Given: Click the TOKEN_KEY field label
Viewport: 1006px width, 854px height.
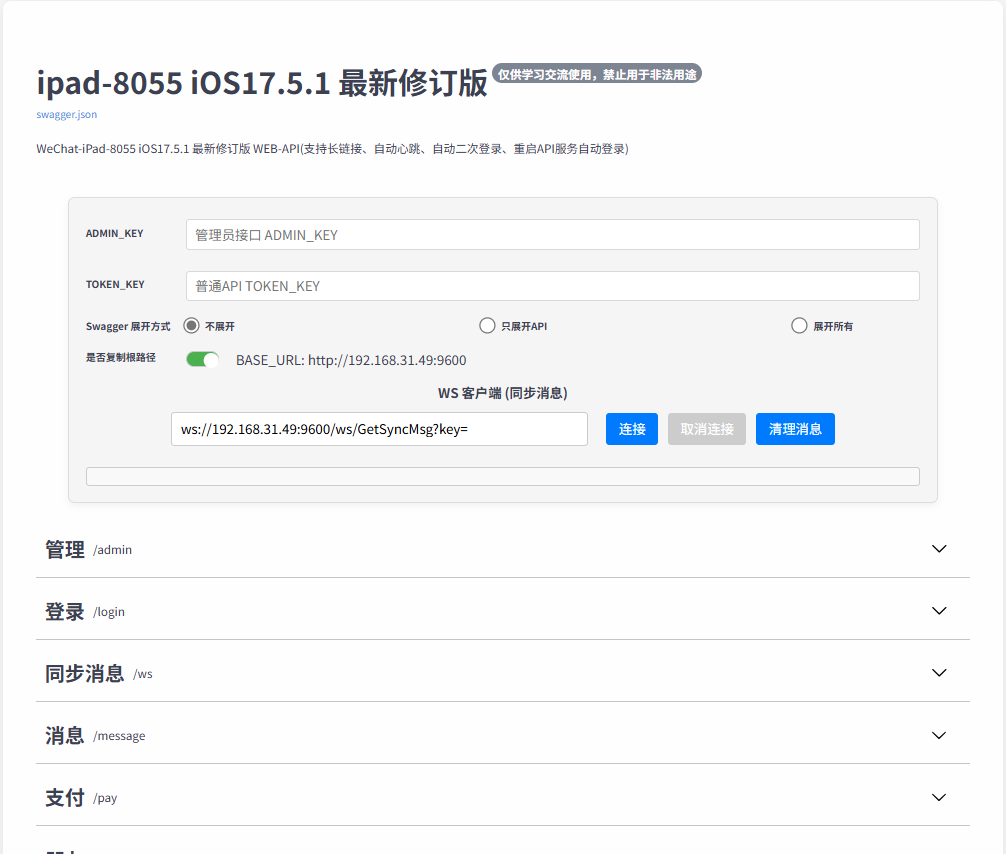Looking at the screenshot, I should (x=115, y=284).
